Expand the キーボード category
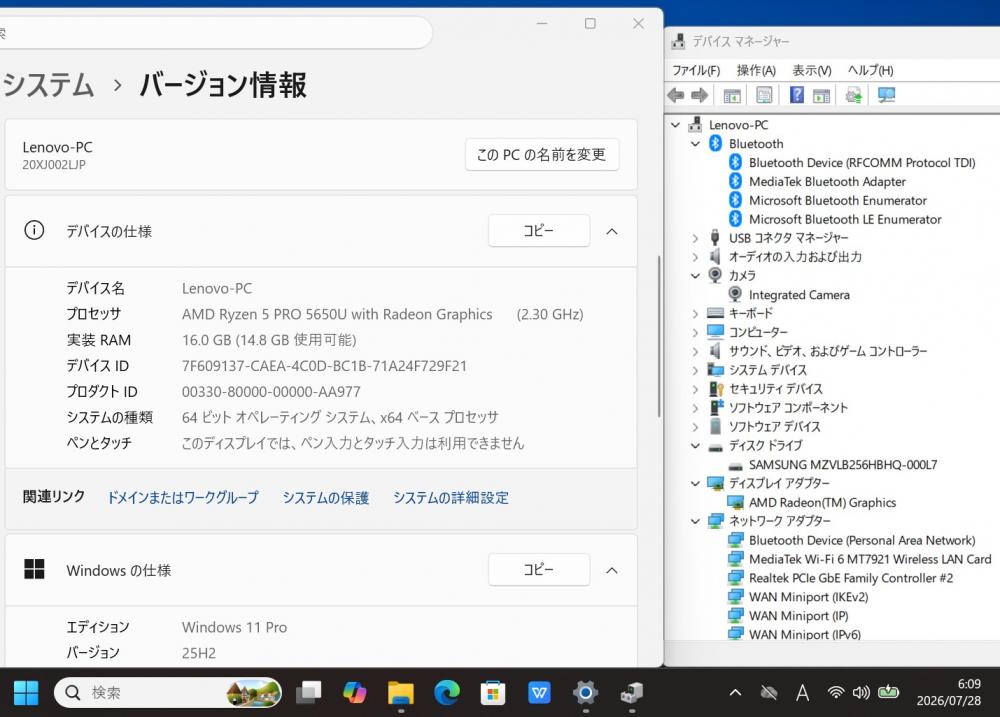Image resolution: width=1000 pixels, height=717 pixels. (695, 314)
